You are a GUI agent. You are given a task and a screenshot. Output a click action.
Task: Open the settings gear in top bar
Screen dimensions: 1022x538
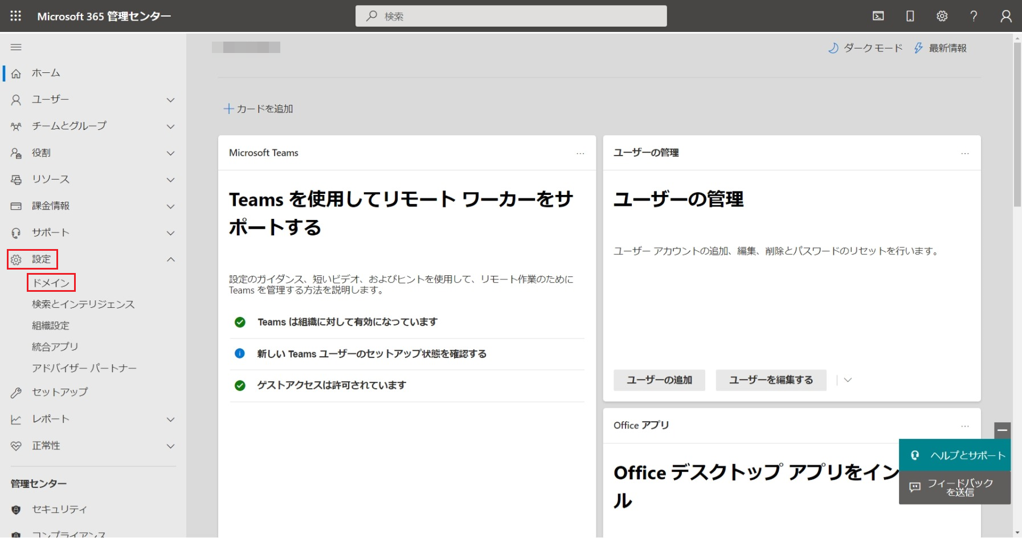[x=942, y=16]
